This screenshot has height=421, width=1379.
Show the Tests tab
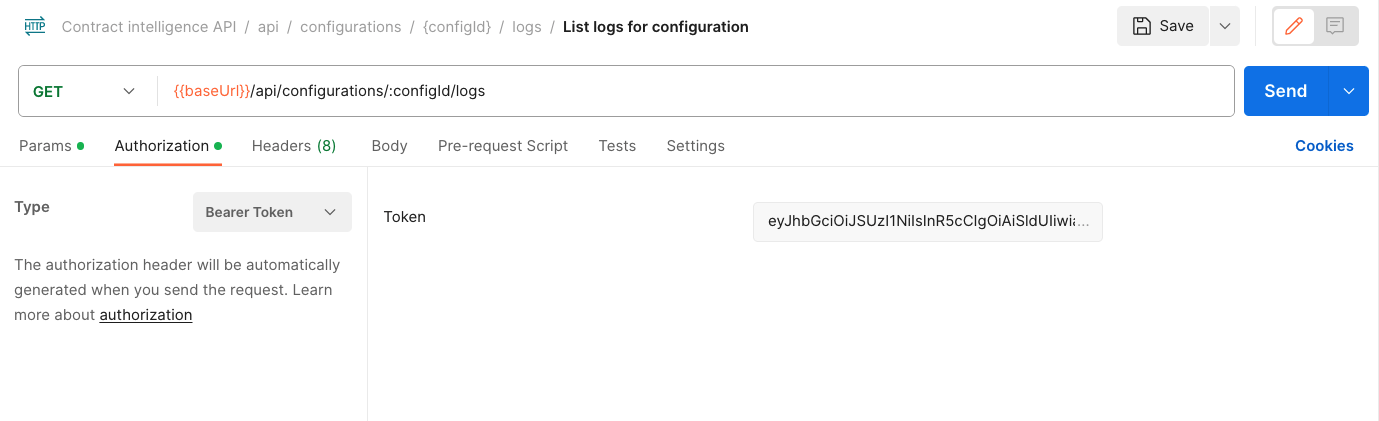tap(617, 146)
